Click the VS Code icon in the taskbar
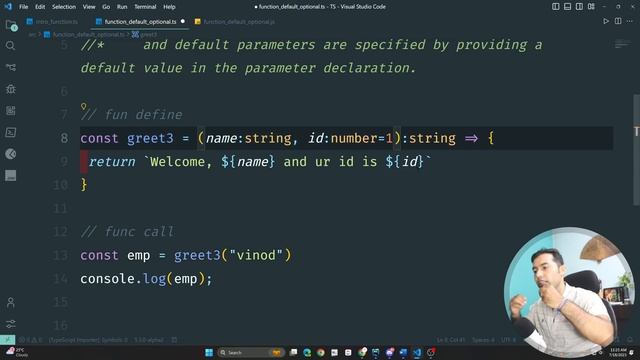The width and height of the screenshot is (640, 360). 417,352
